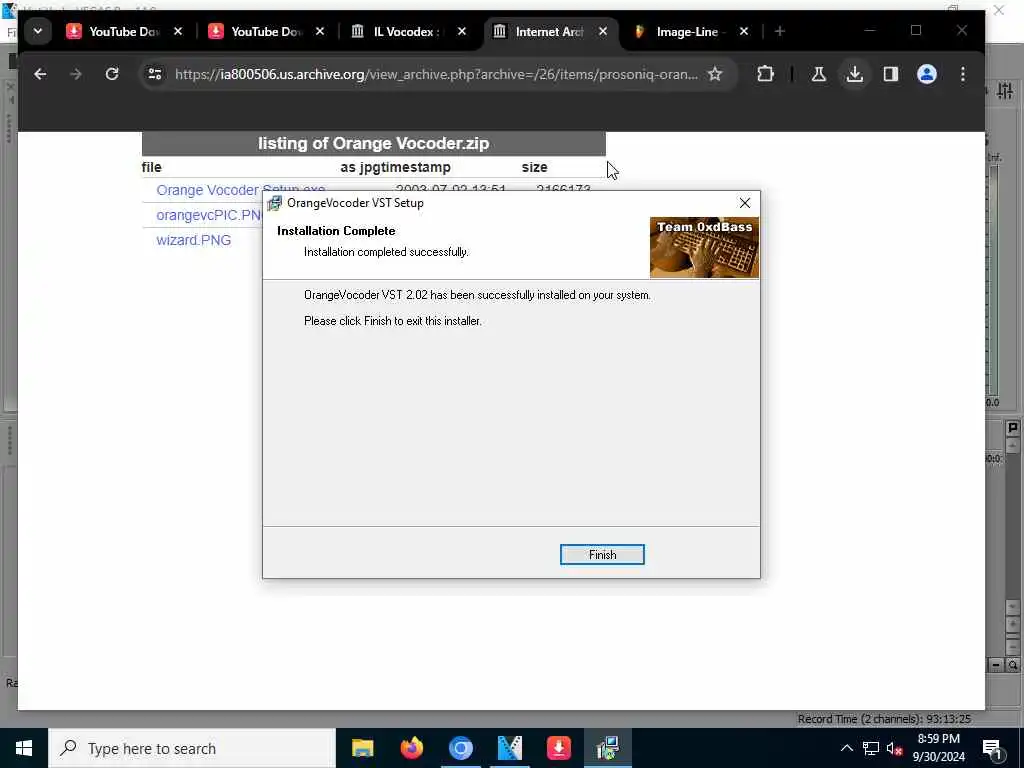Toggle the browser side panel
Image resolution: width=1024 pixels, height=768 pixels.
pyautogui.click(x=890, y=74)
